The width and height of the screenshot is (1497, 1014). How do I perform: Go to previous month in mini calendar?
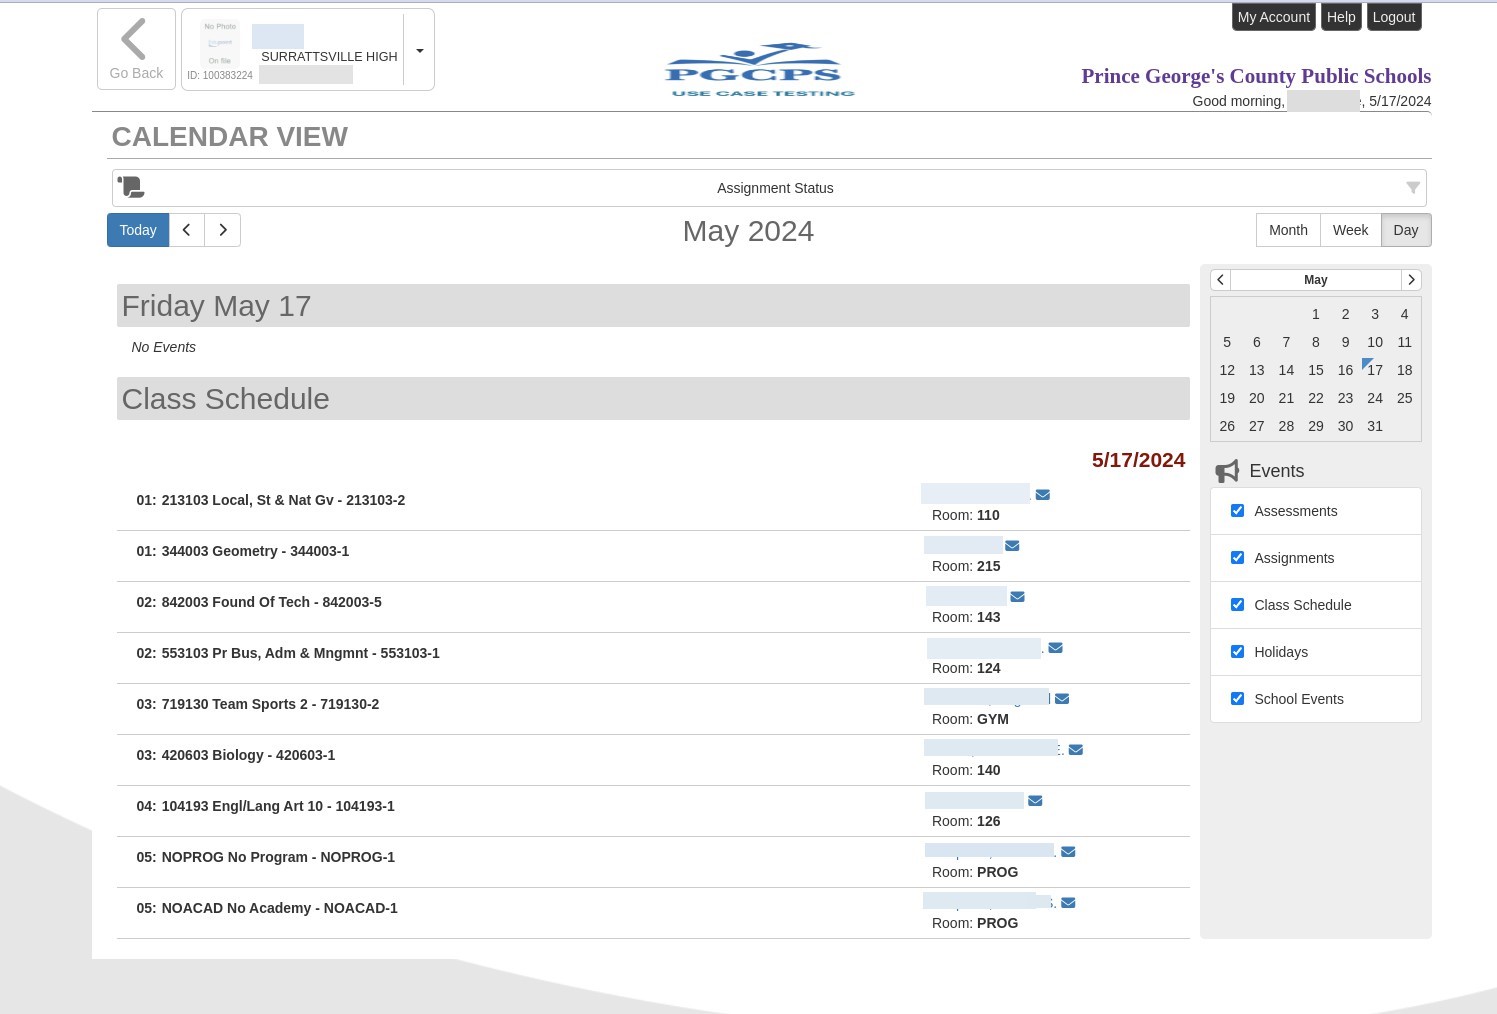1220,280
